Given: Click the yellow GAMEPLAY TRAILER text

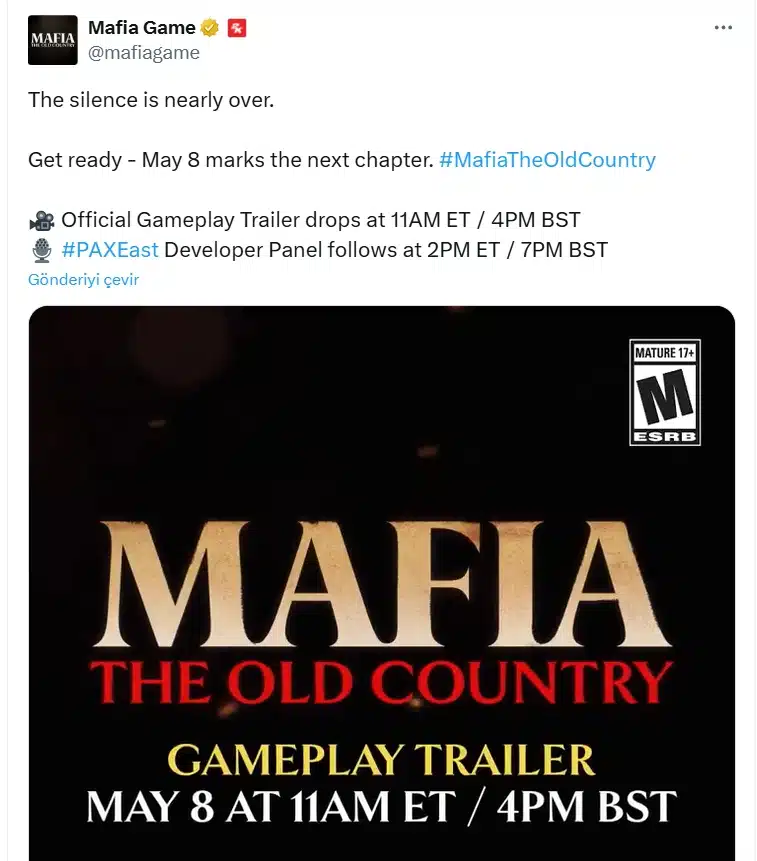Looking at the screenshot, I should pos(381,759).
